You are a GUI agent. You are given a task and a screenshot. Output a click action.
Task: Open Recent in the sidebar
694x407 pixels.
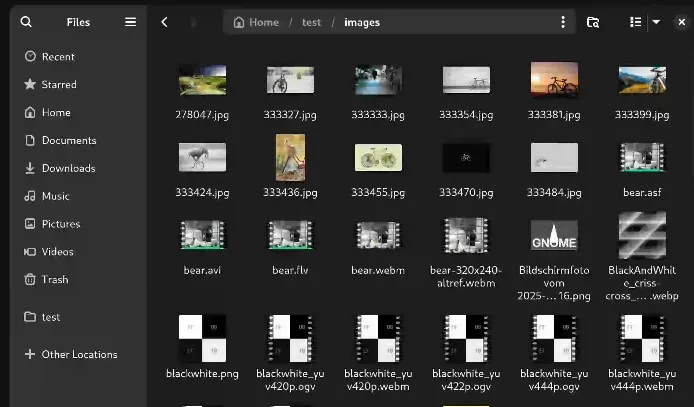pyautogui.click(x=58, y=57)
